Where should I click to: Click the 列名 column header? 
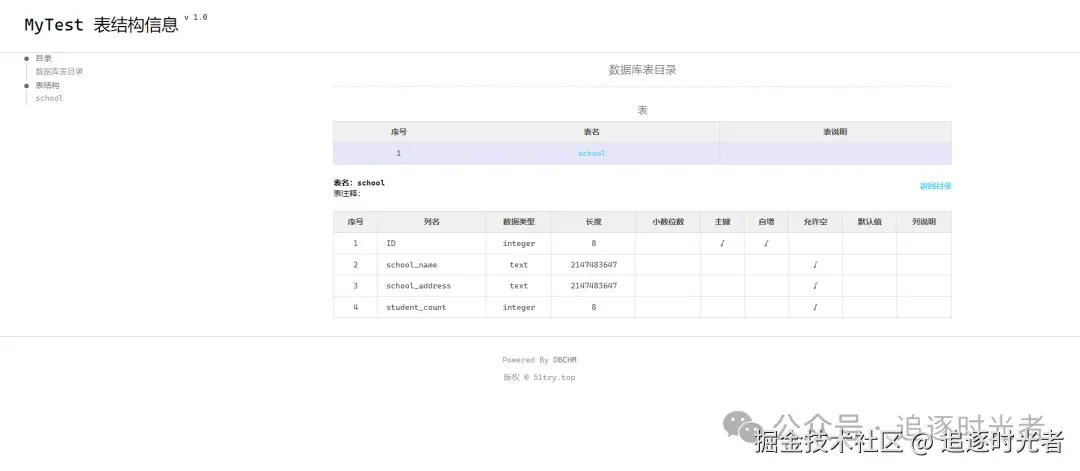click(x=432, y=222)
